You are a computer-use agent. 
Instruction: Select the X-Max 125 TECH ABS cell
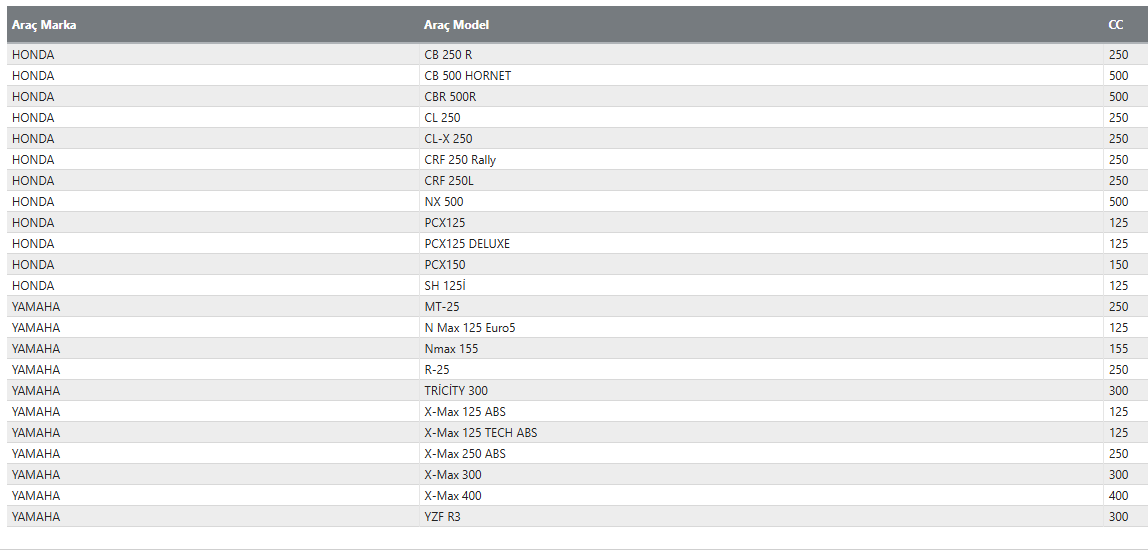tap(481, 433)
